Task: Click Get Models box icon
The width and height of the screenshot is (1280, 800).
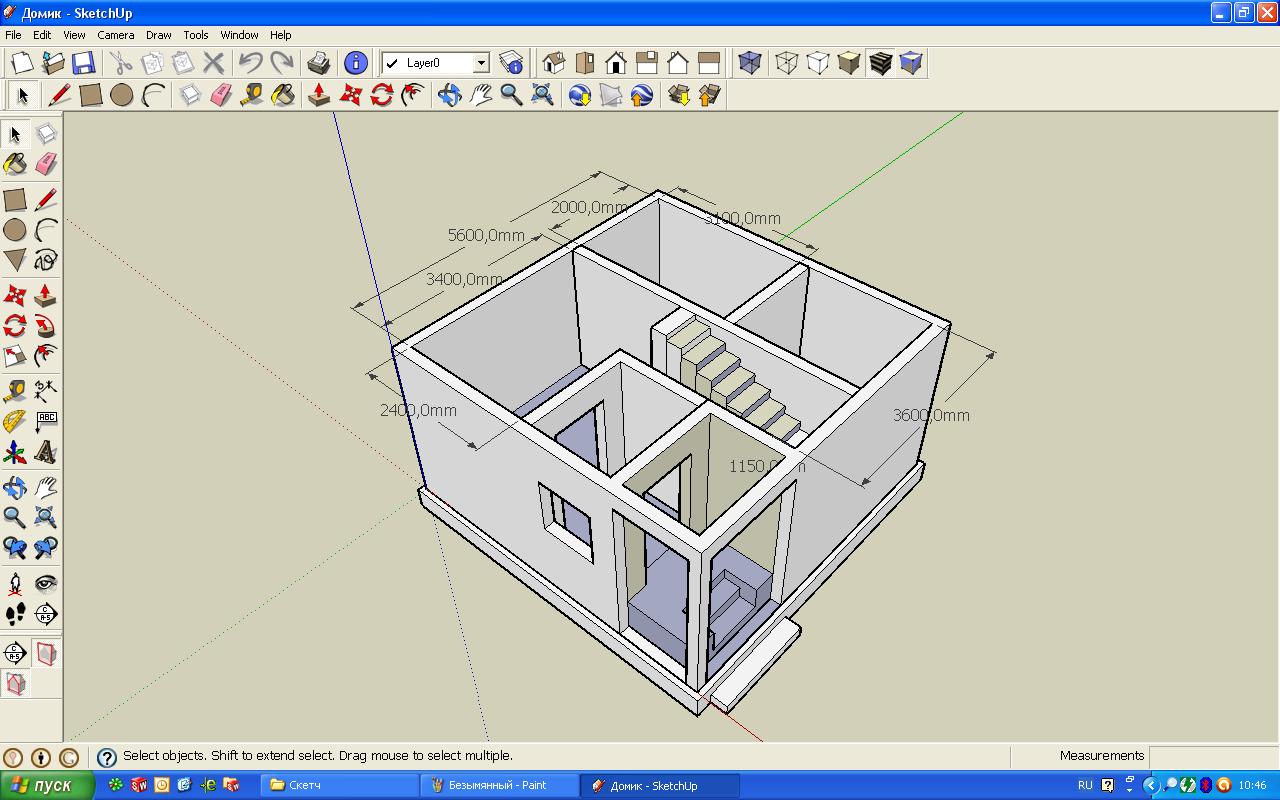Action: coord(679,95)
